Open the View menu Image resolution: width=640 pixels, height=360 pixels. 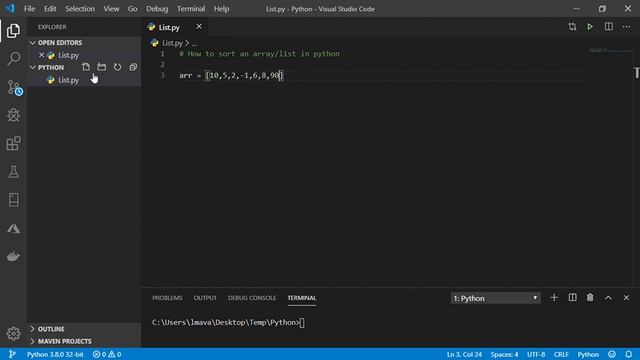[111, 9]
